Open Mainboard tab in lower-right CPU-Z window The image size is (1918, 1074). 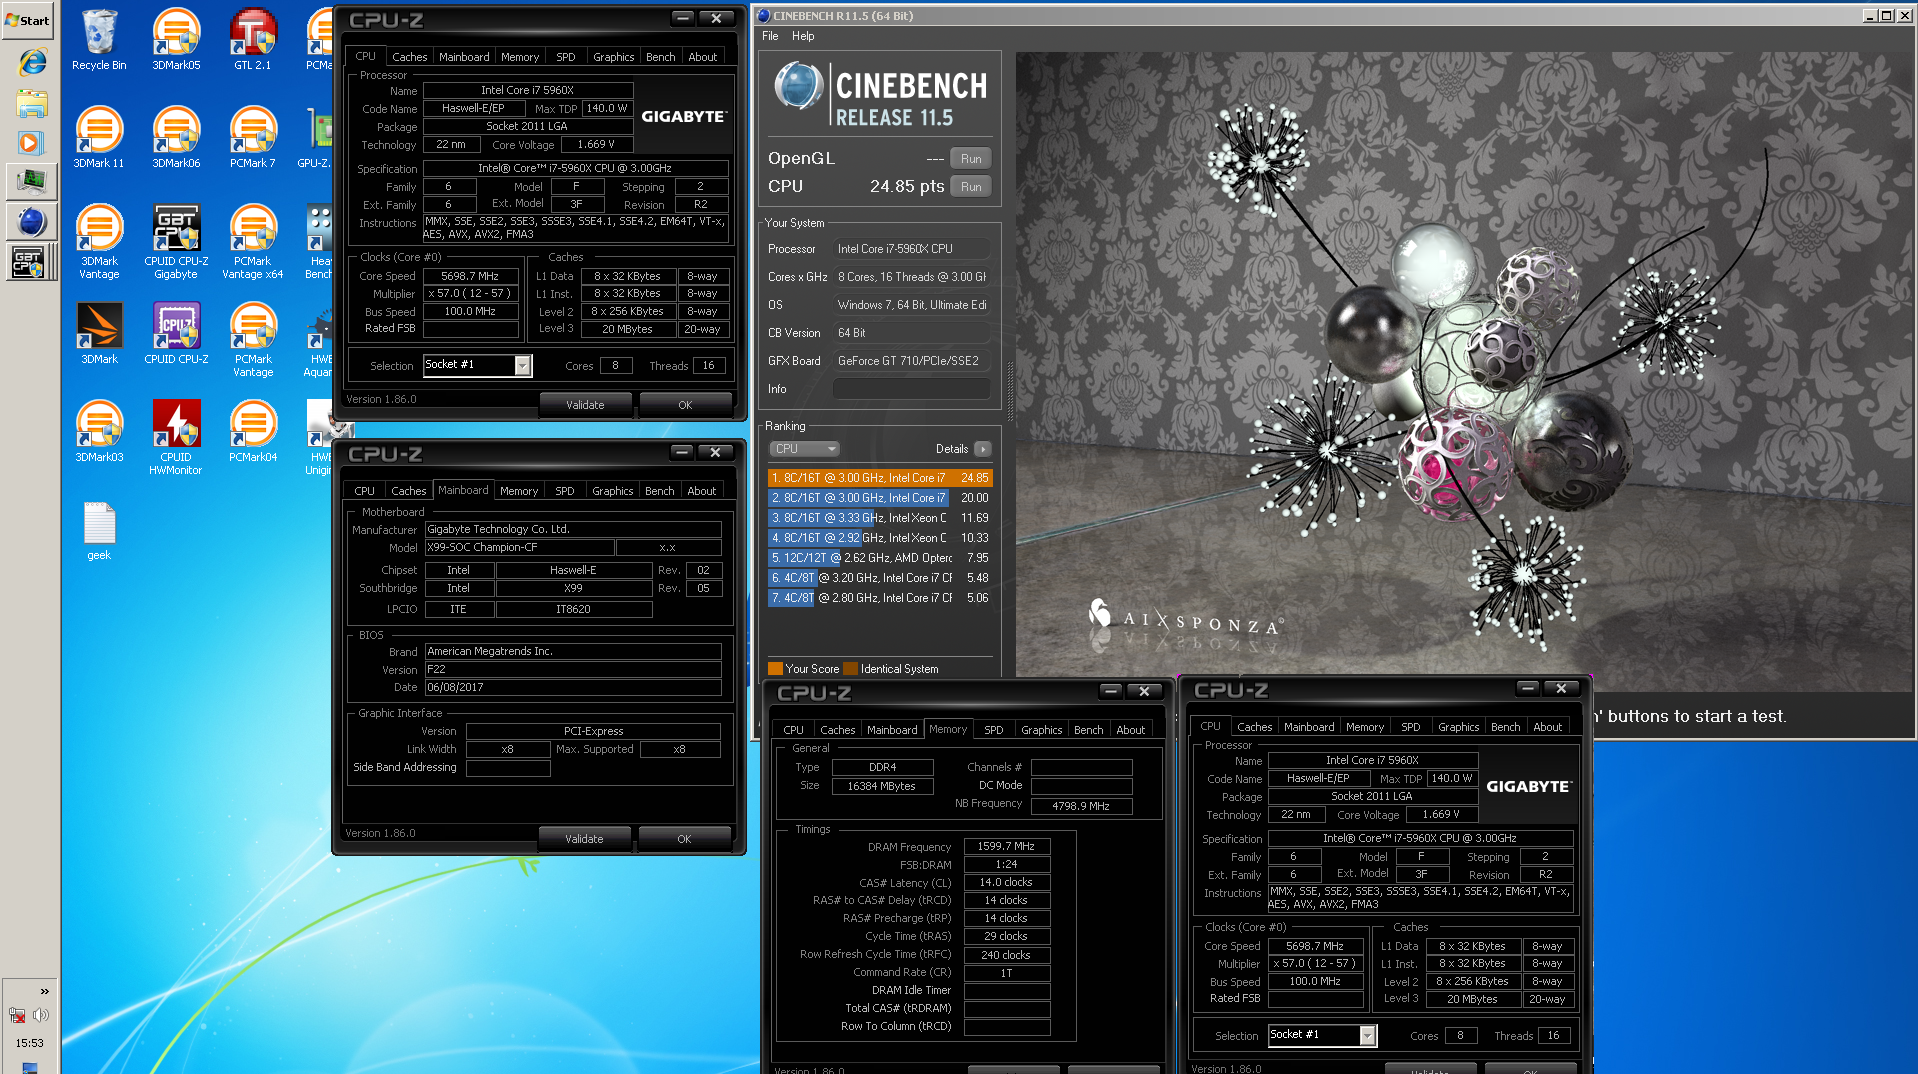coord(1309,727)
